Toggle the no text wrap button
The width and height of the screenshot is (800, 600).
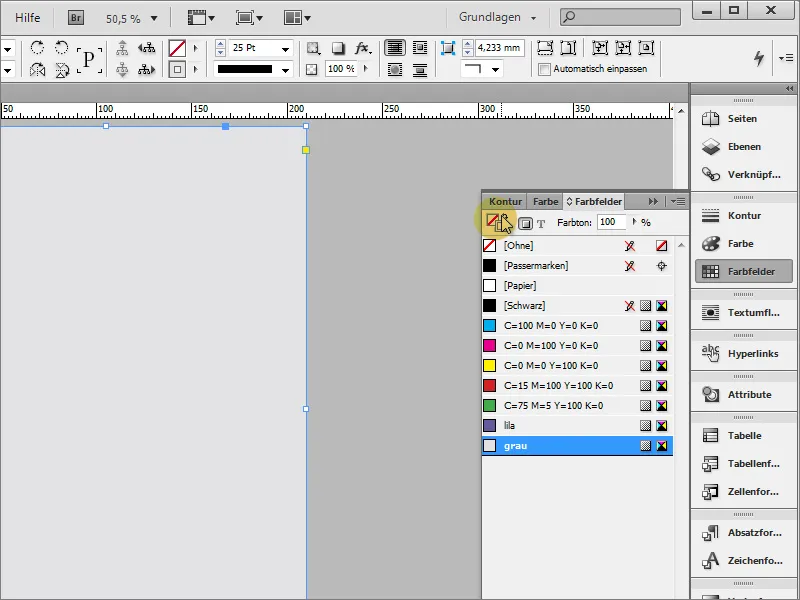[394, 48]
